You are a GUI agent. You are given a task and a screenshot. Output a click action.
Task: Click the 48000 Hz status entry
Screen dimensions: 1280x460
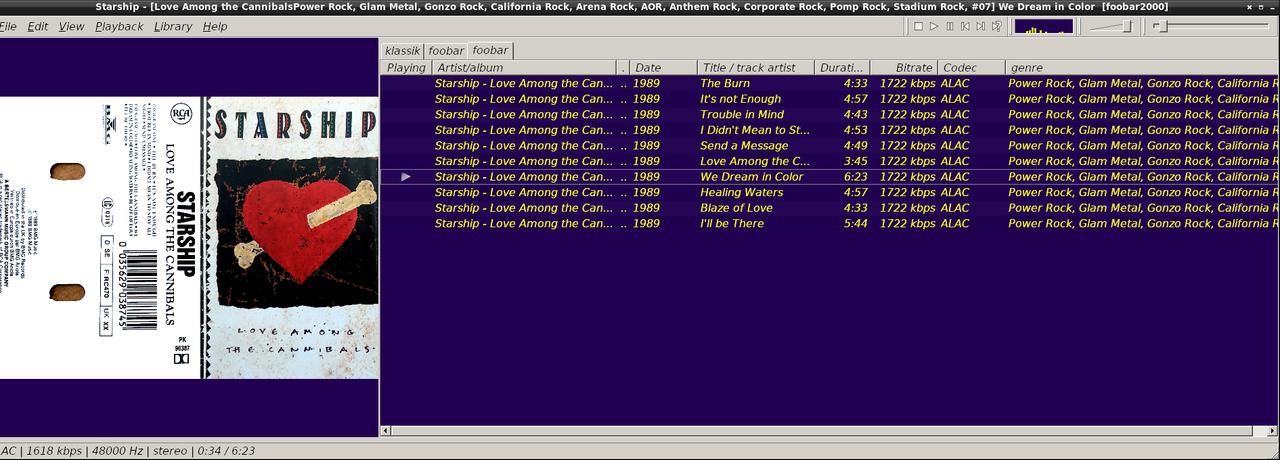click(x=117, y=451)
